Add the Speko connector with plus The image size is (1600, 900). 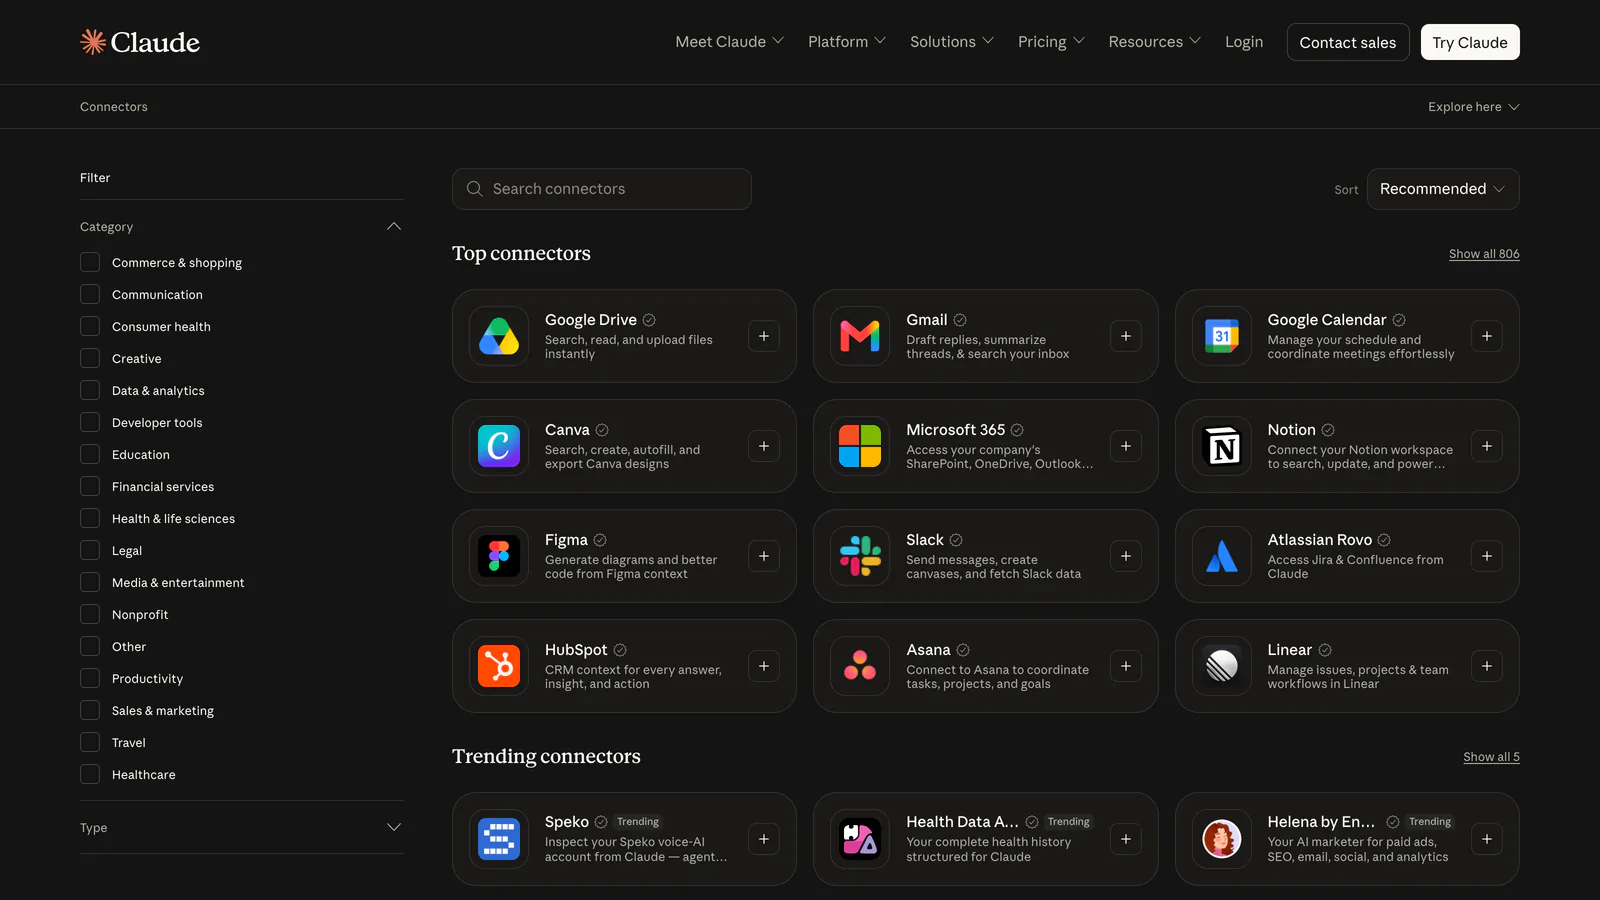tap(764, 839)
